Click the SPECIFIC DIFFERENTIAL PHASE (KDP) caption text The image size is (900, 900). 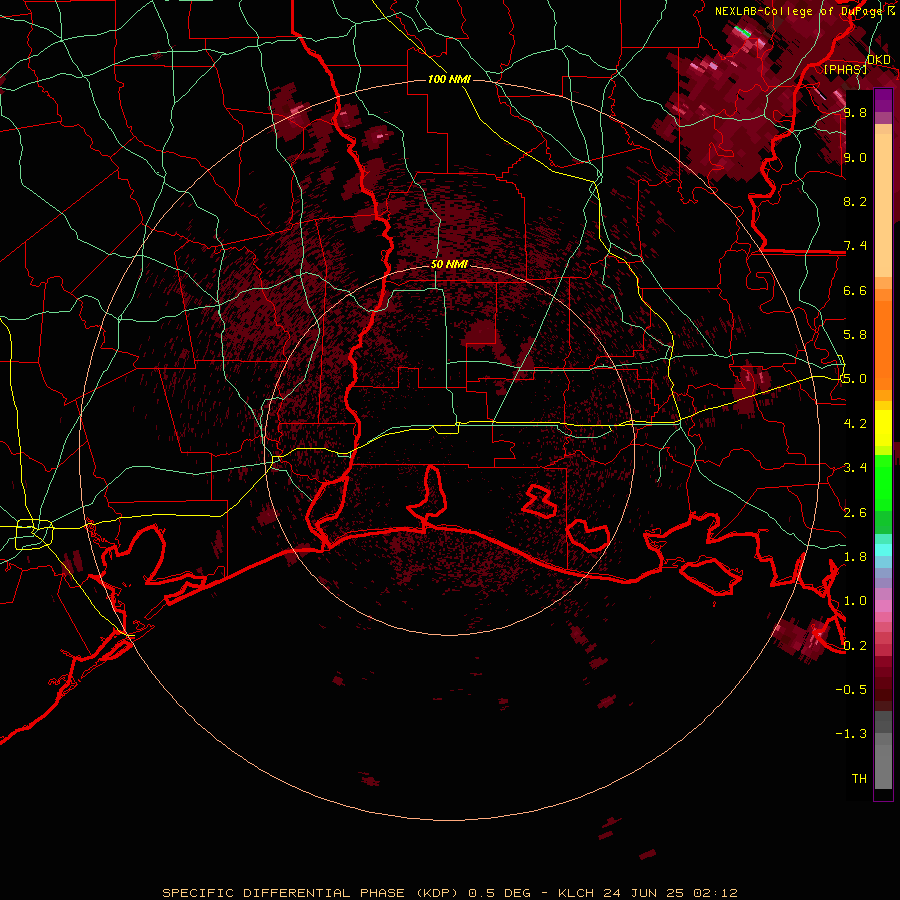pos(312,893)
